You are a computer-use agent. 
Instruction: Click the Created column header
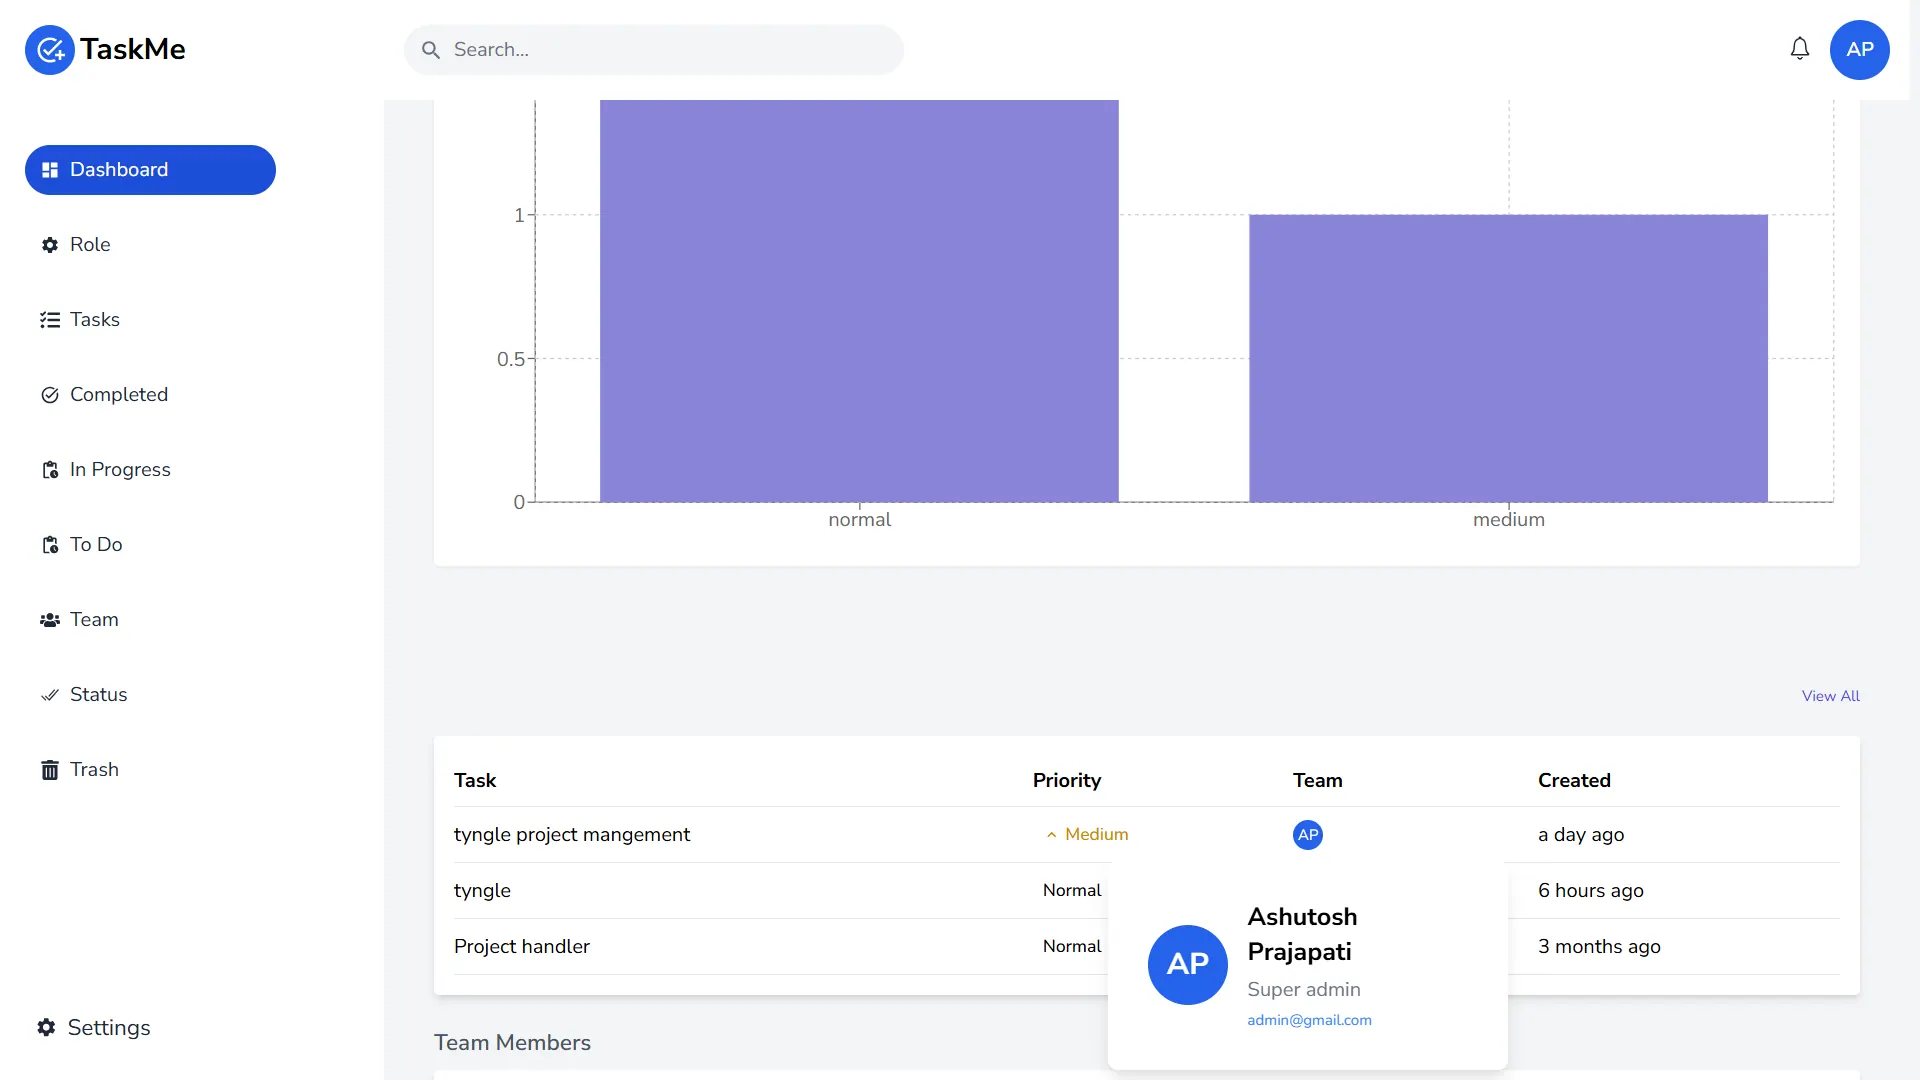pos(1574,781)
